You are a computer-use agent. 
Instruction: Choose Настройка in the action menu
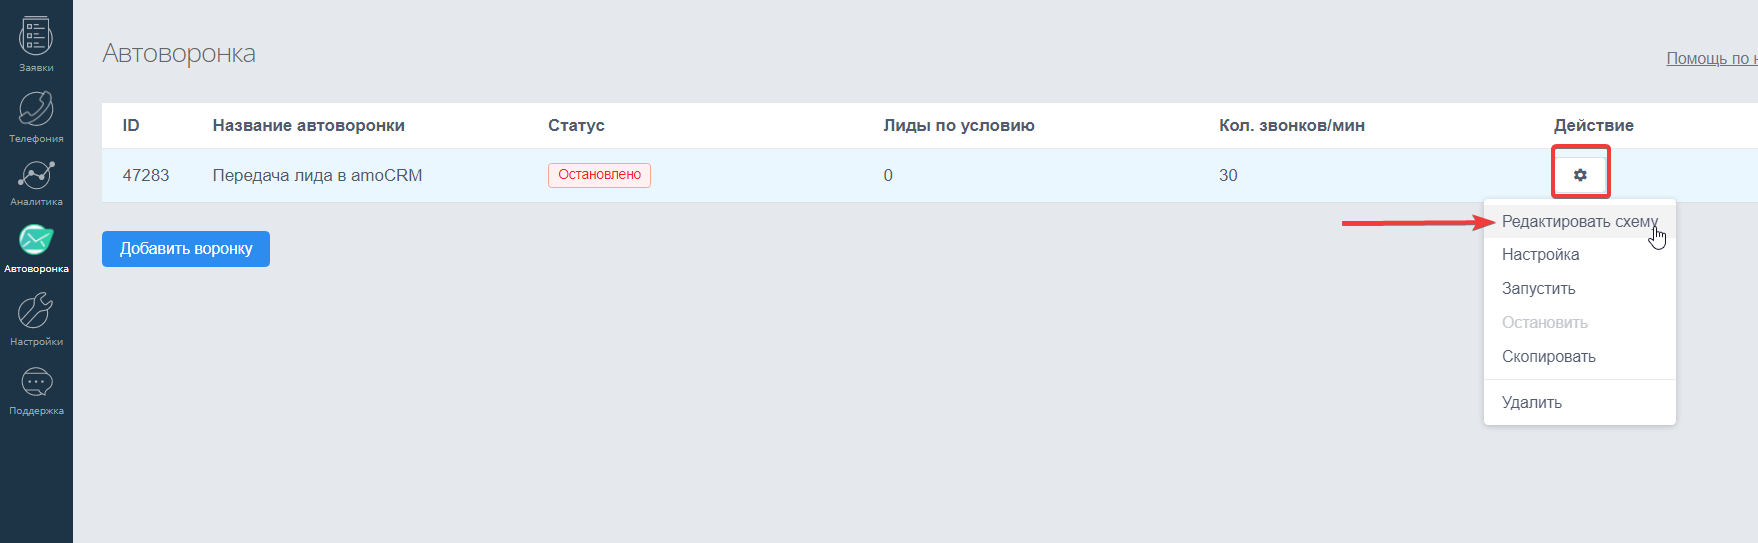click(1580, 255)
